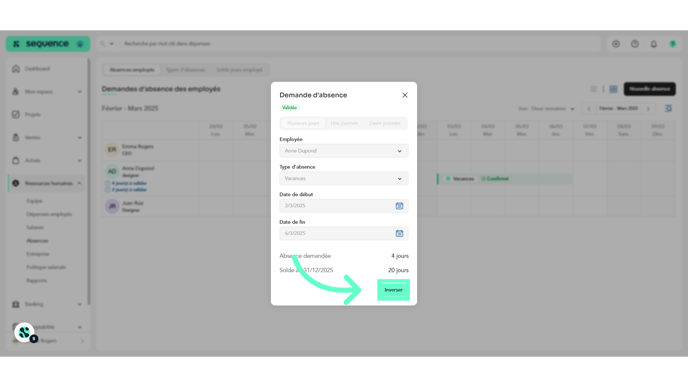Open the Type d'absence dropdown showing Vacances

344,179
